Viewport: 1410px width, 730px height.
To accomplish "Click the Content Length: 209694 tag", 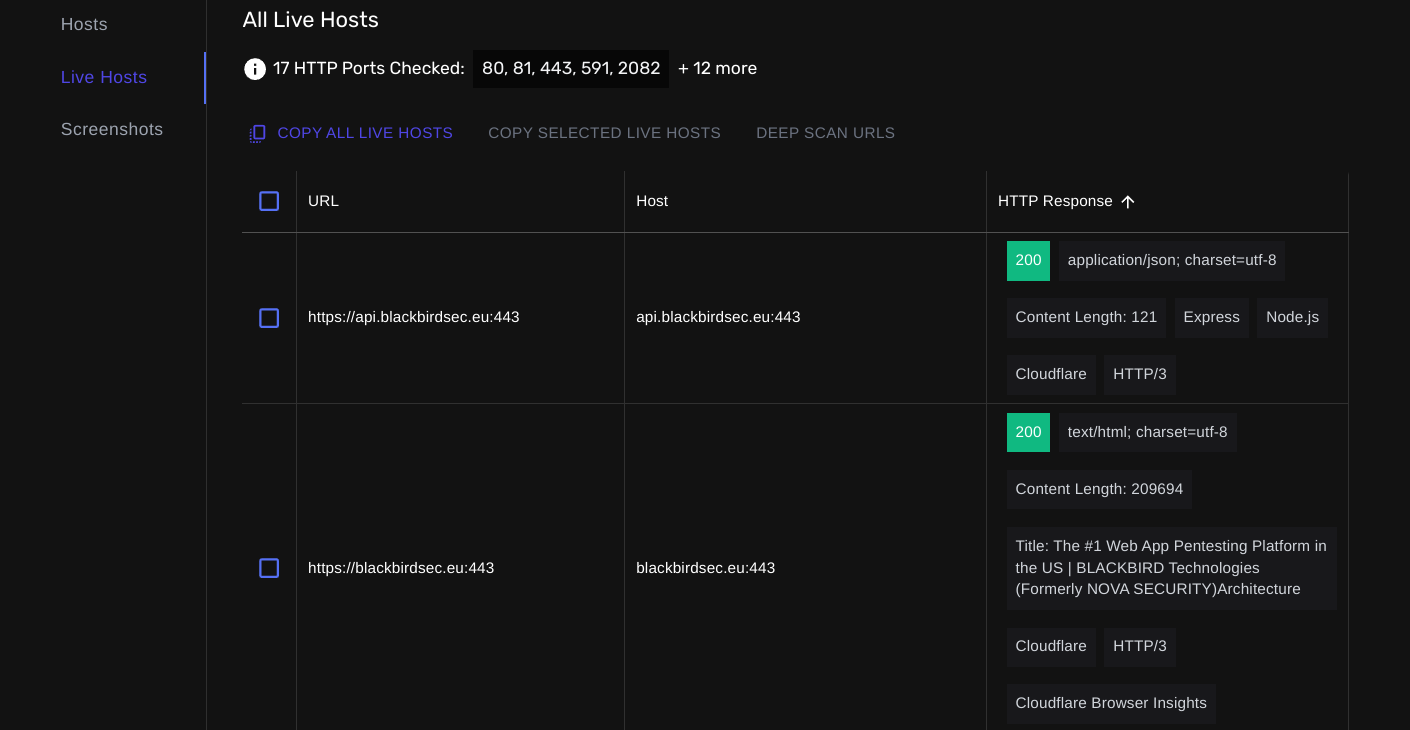I will (x=1099, y=490).
